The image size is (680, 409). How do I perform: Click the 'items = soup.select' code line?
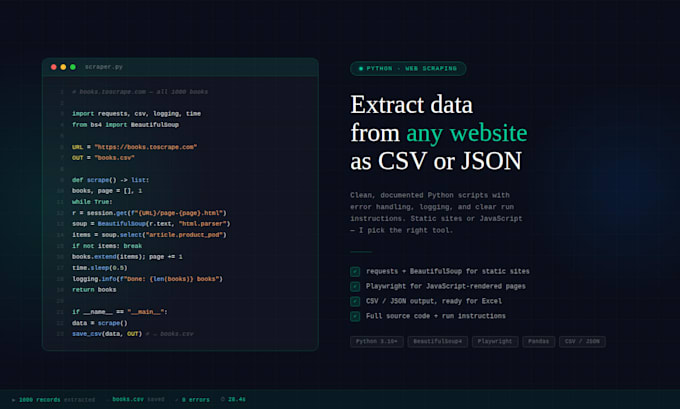(149, 235)
